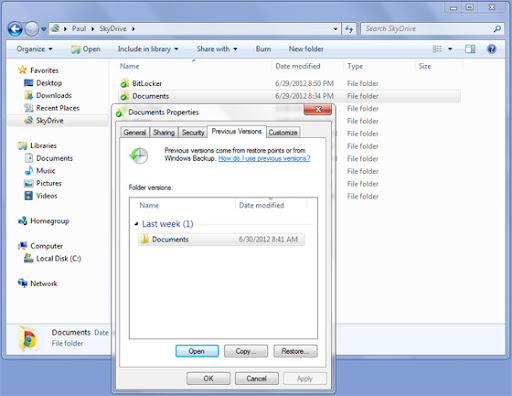Switch to the Security tab
The width and height of the screenshot is (512, 396).
click(x=193, y=132)
